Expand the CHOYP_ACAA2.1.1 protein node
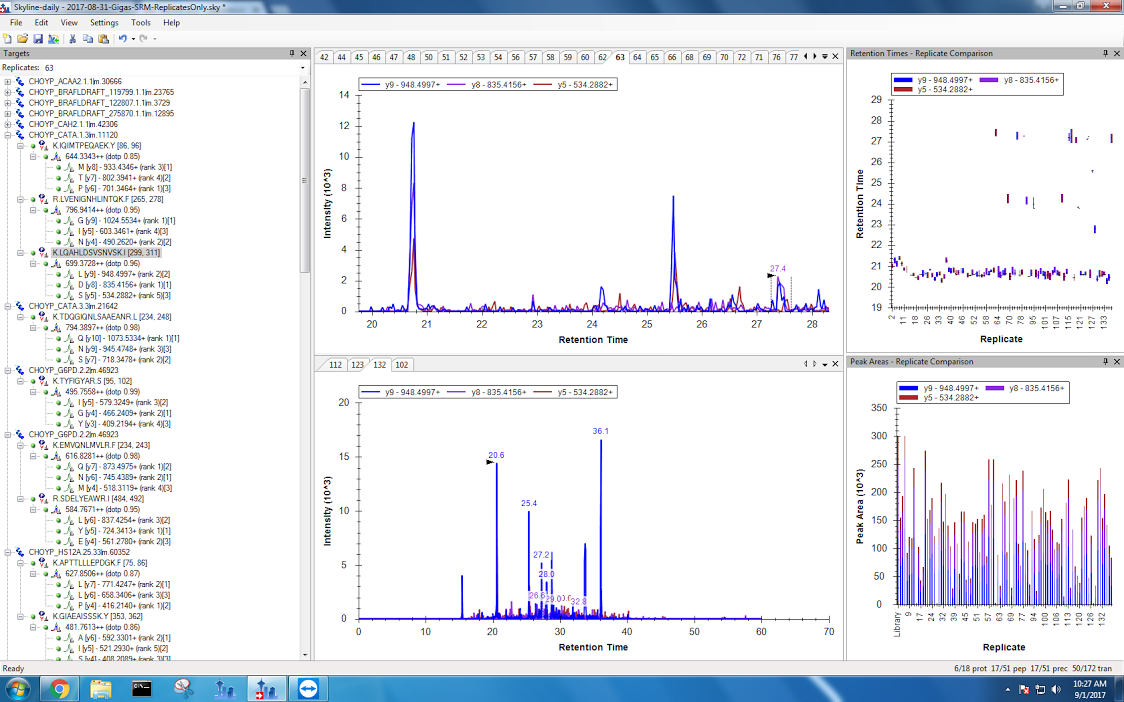Screen dimensions: 1124x702 (x=8, y=81)
